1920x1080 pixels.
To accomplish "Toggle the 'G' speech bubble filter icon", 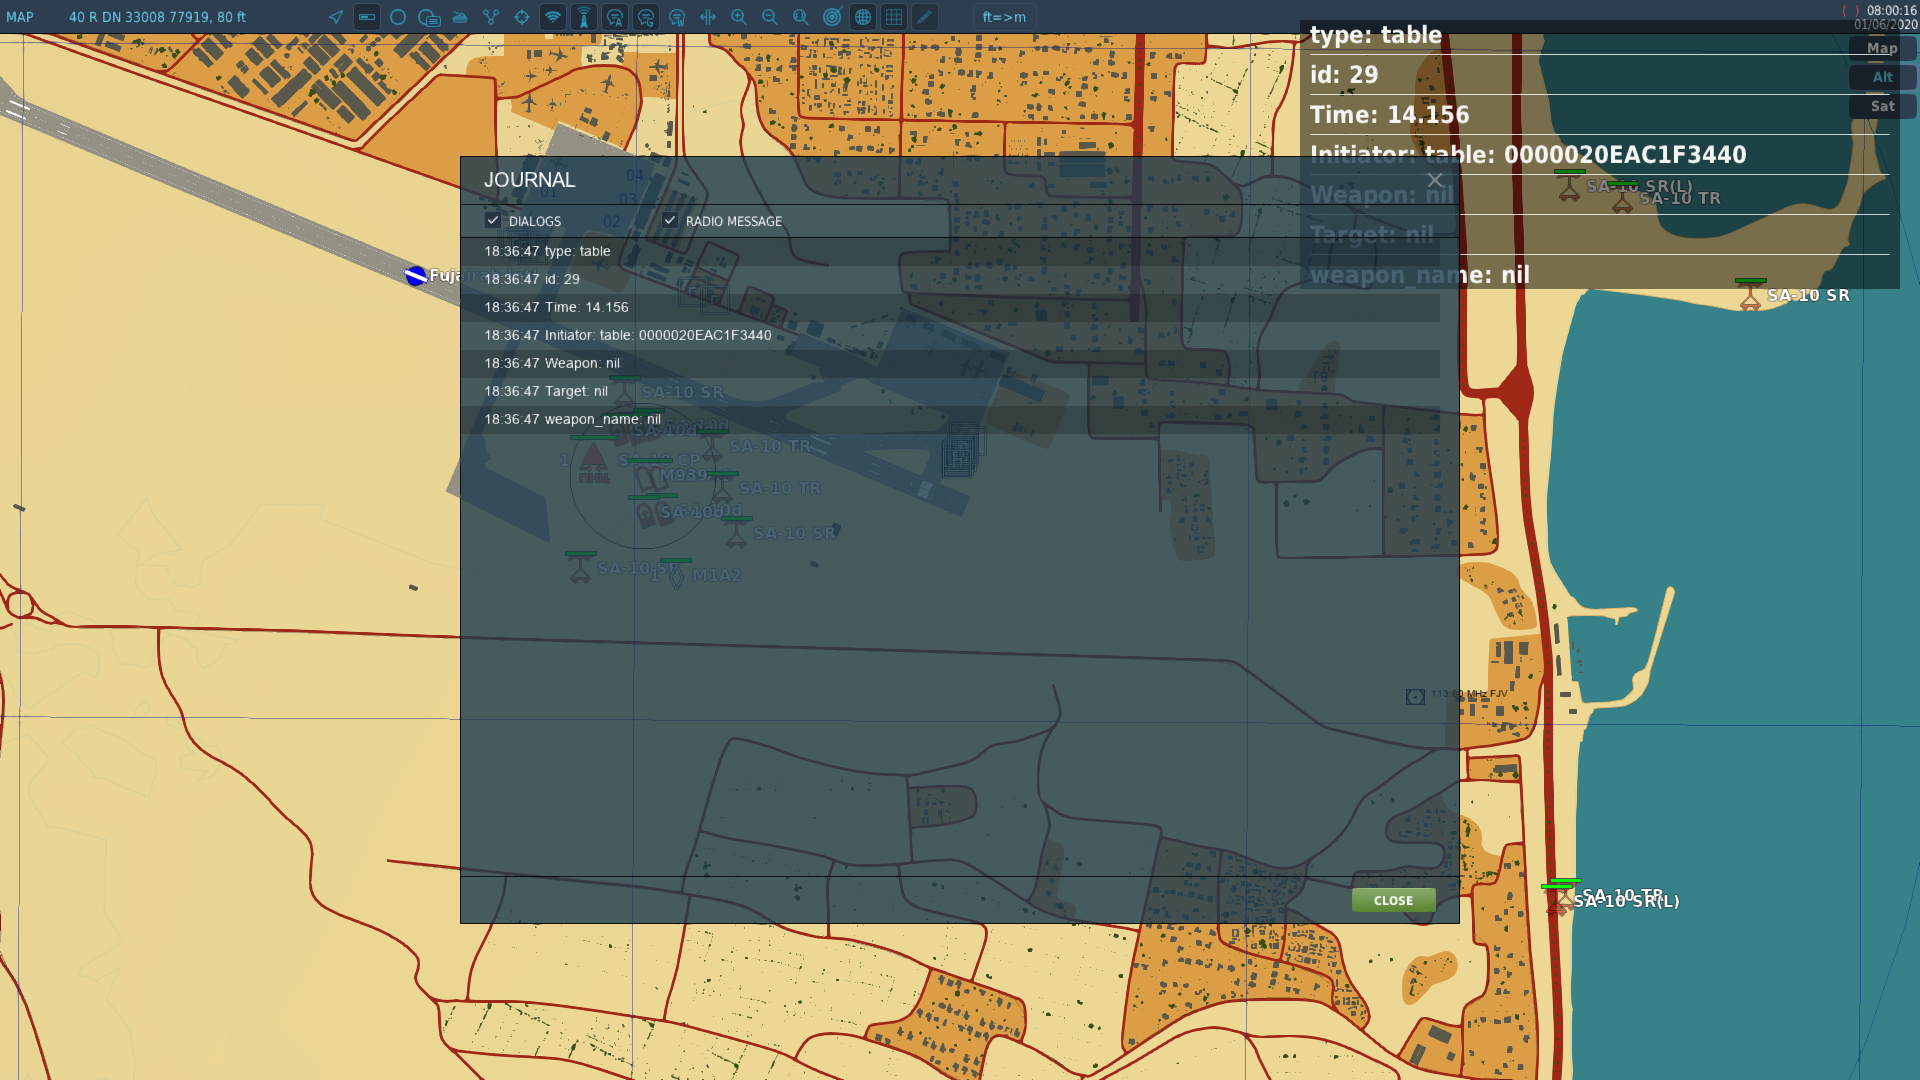I will pyautogui.click(x=646, y=17).
